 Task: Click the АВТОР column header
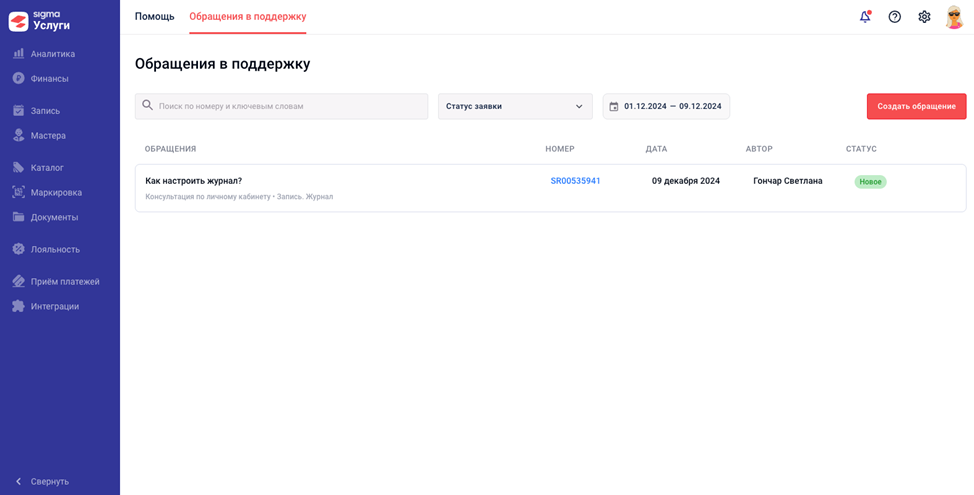click(759, 149)
